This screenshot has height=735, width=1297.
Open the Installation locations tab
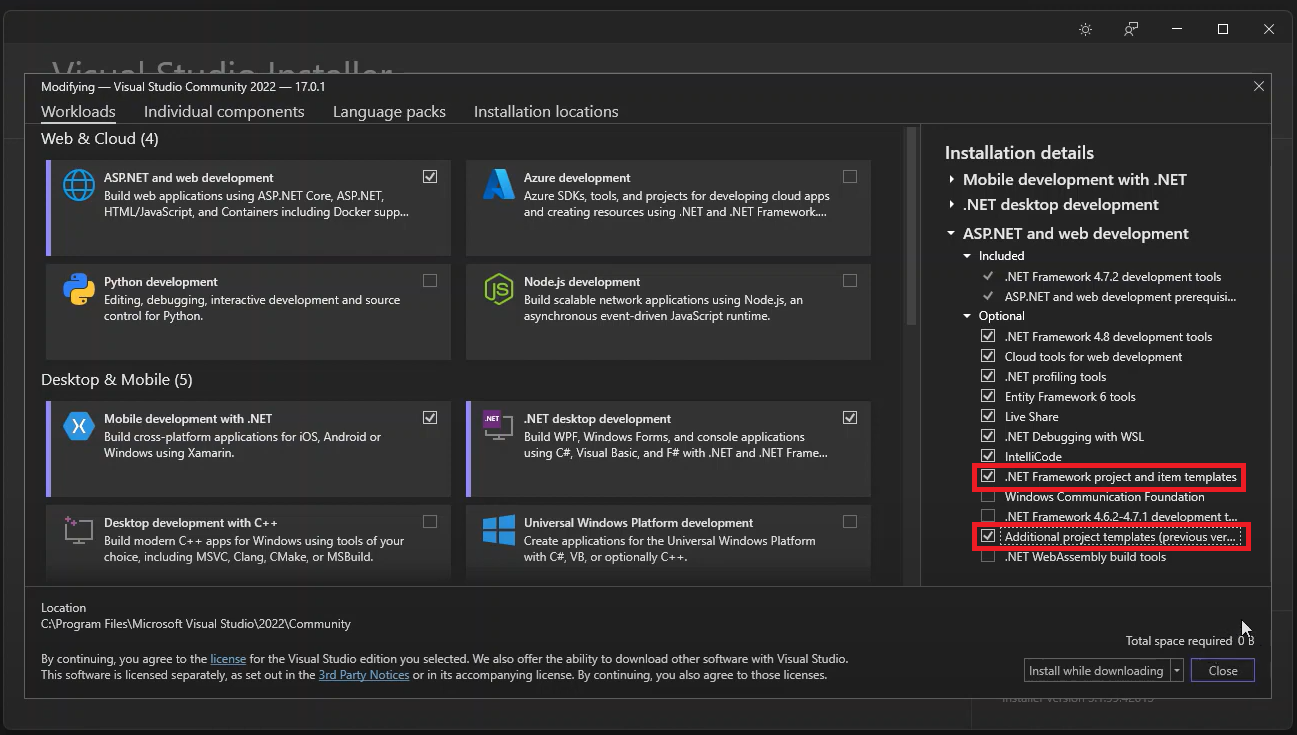(546, 112)
